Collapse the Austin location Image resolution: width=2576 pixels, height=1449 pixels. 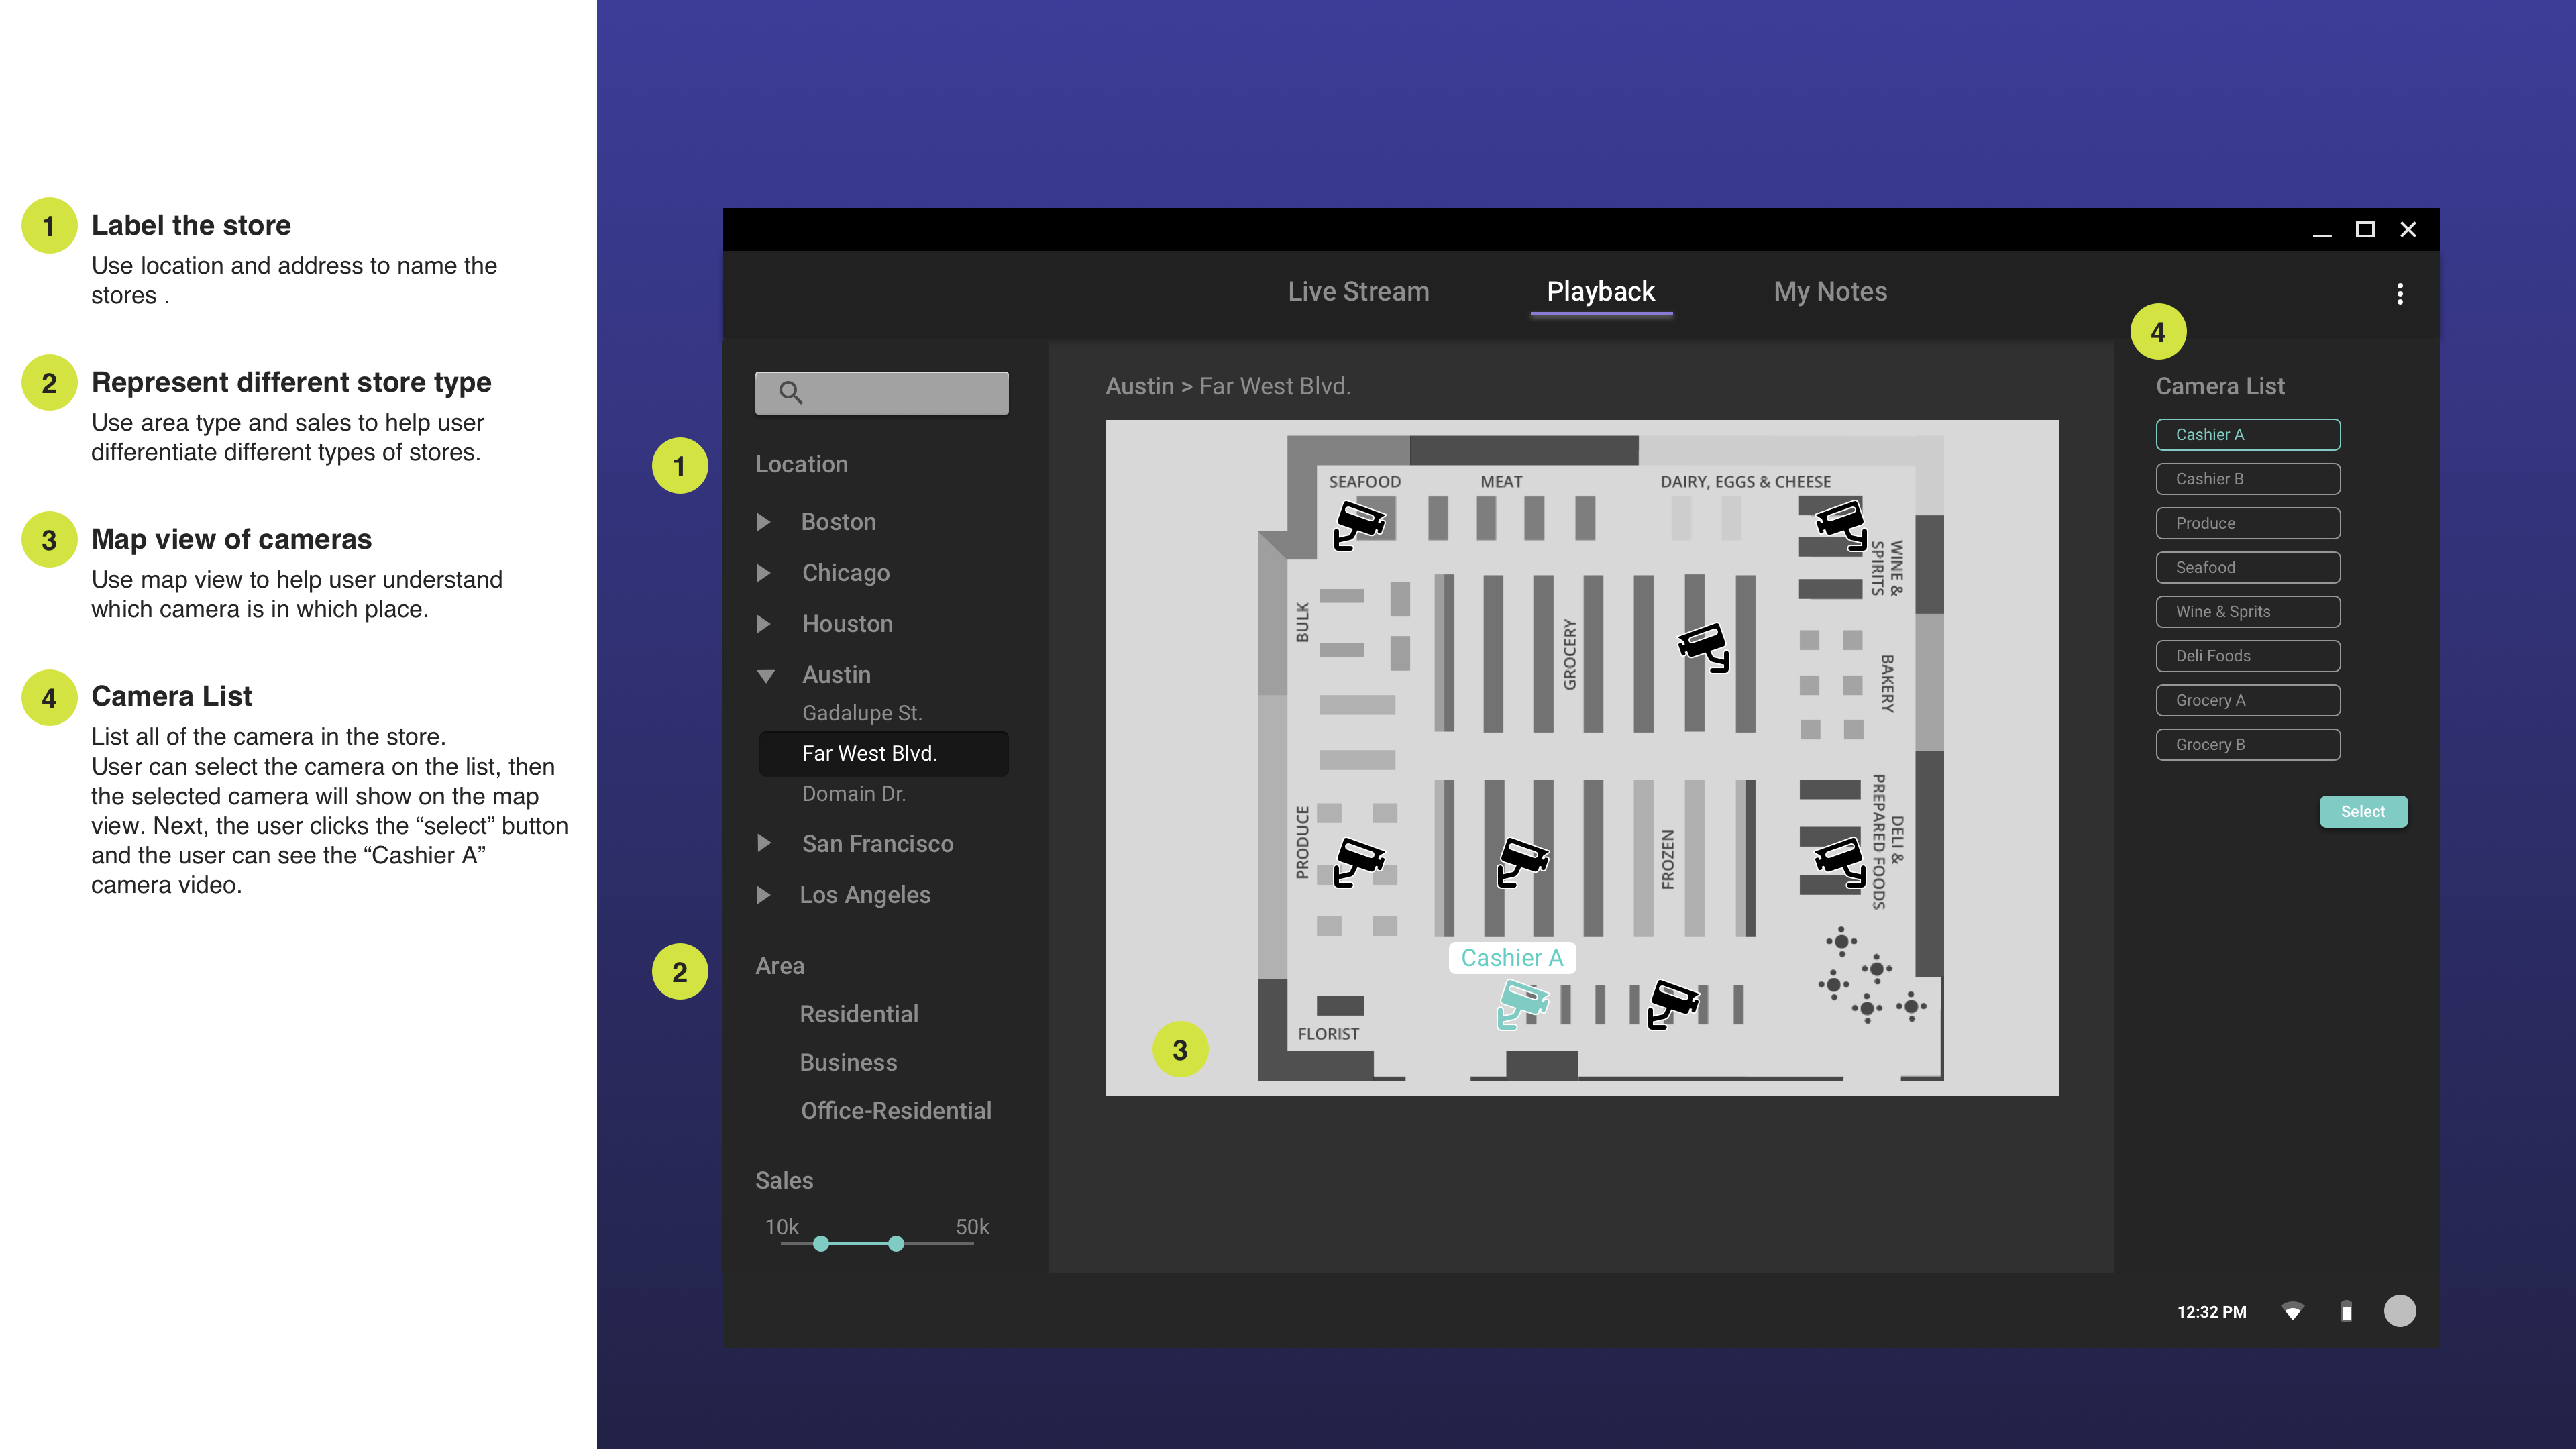point(766,675)
